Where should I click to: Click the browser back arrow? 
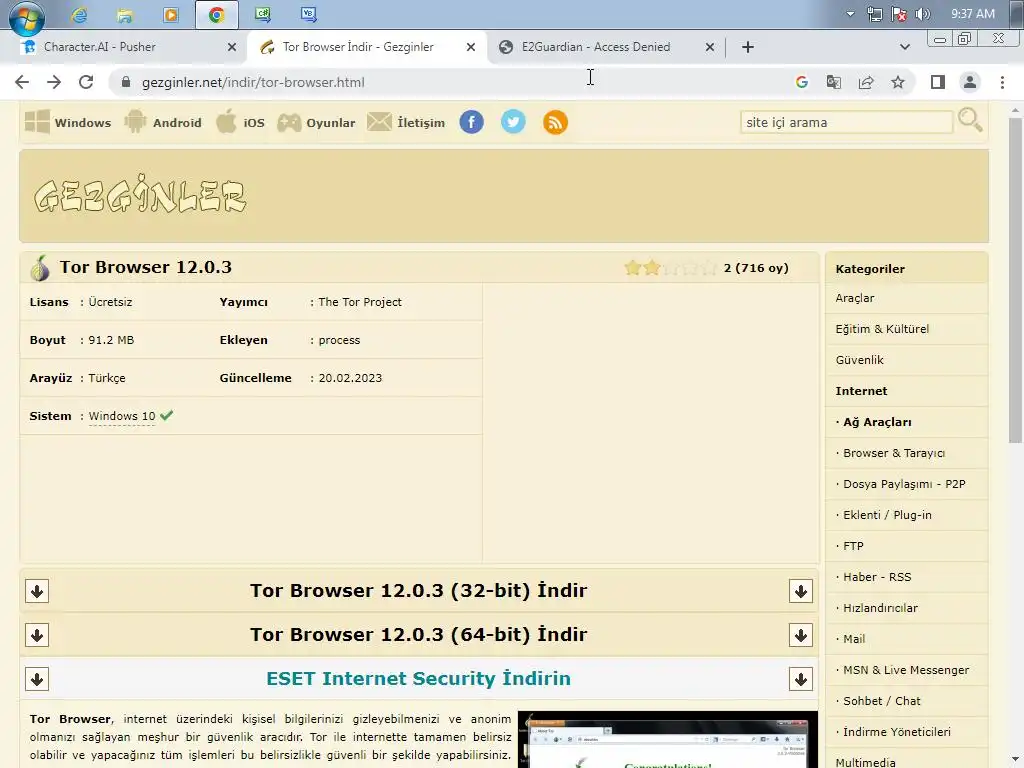tap(22, 82)
